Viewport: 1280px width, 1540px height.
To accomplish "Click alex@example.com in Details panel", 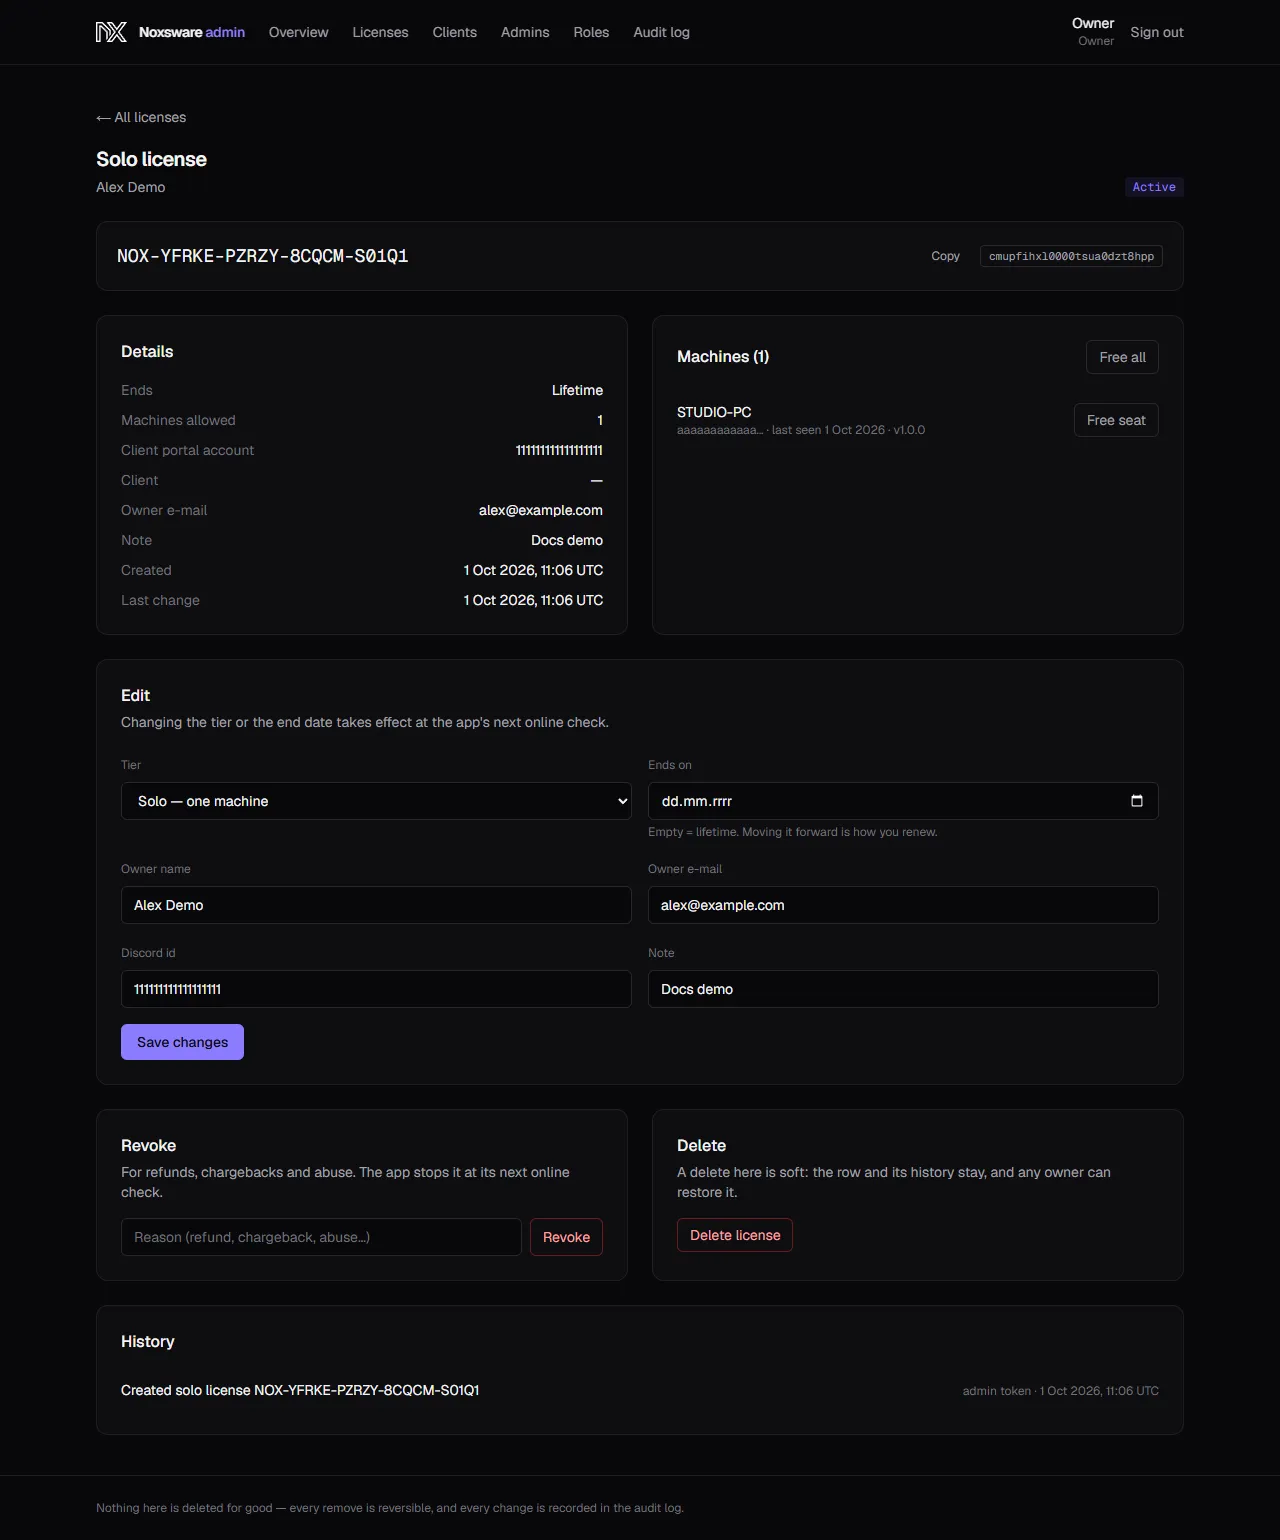I will click(541, 510).
